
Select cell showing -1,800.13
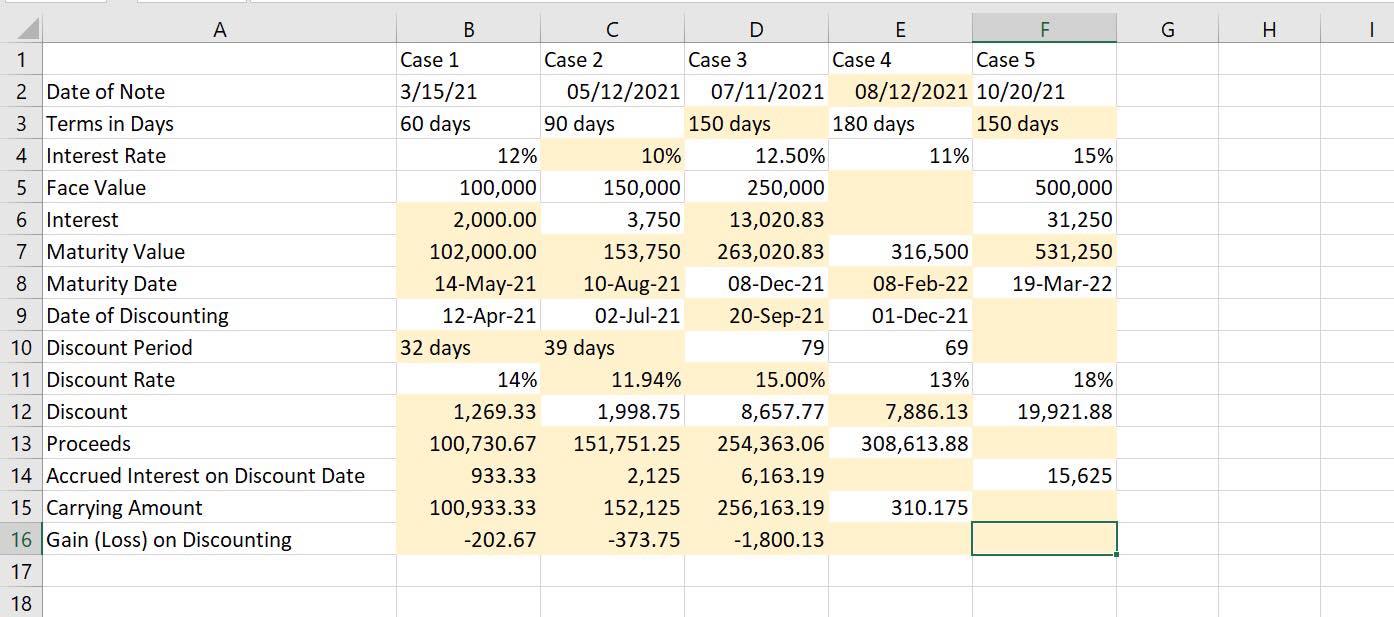(756, 539)
